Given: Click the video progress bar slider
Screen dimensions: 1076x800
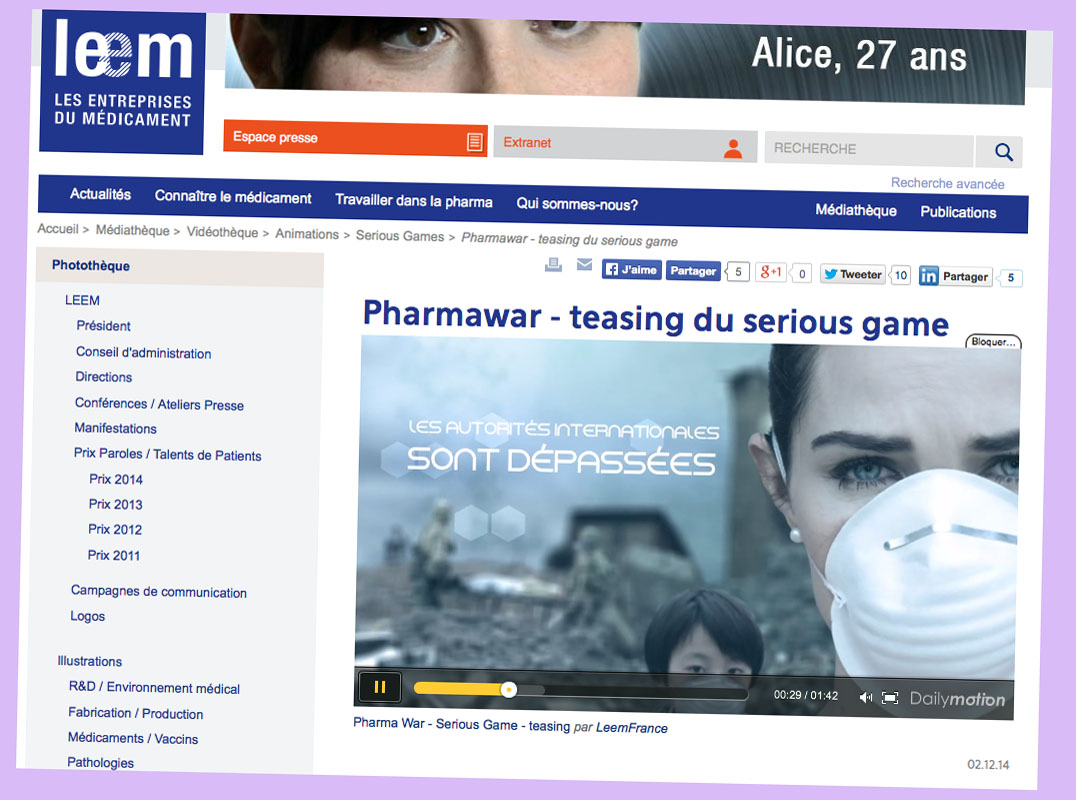Looking at the screenshot, I should tap(509, 690).
